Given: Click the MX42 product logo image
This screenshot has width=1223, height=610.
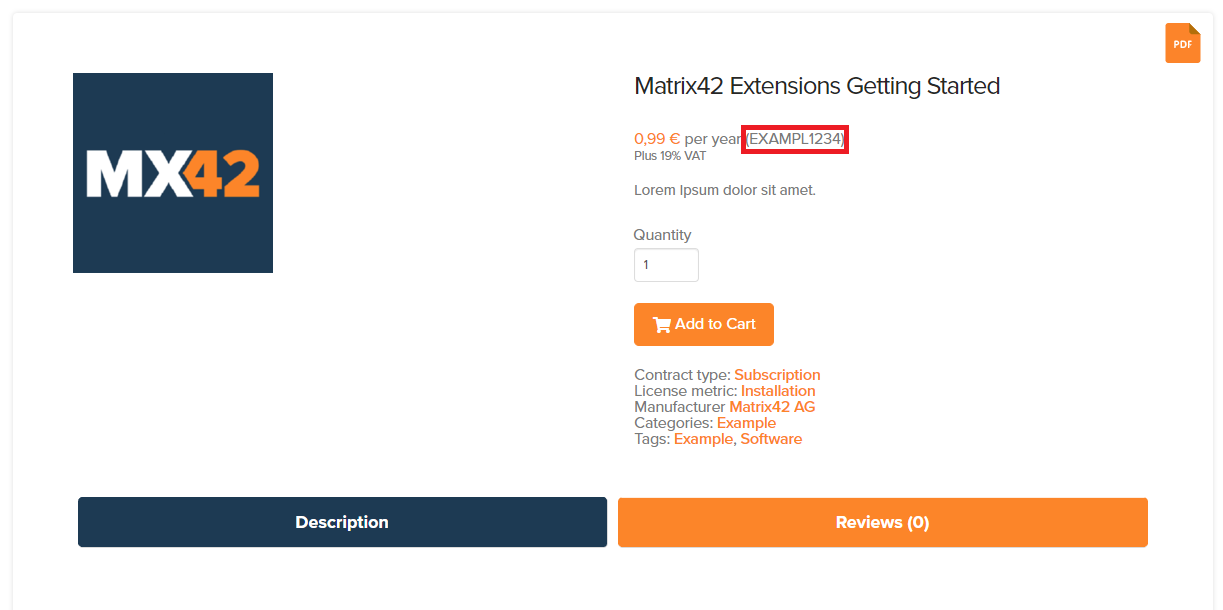Looking at the screenshot, I should (172, 172).
